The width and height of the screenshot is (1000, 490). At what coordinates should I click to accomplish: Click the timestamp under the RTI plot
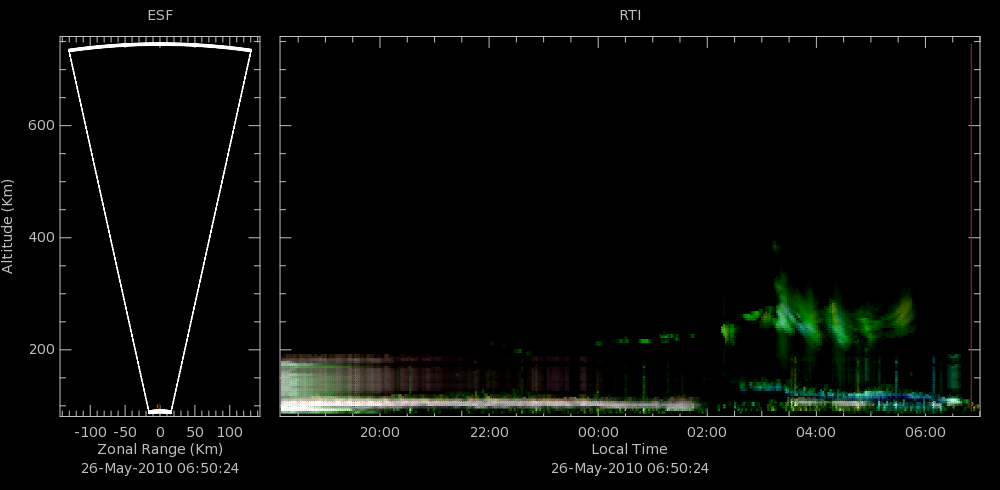coord(629,468)
